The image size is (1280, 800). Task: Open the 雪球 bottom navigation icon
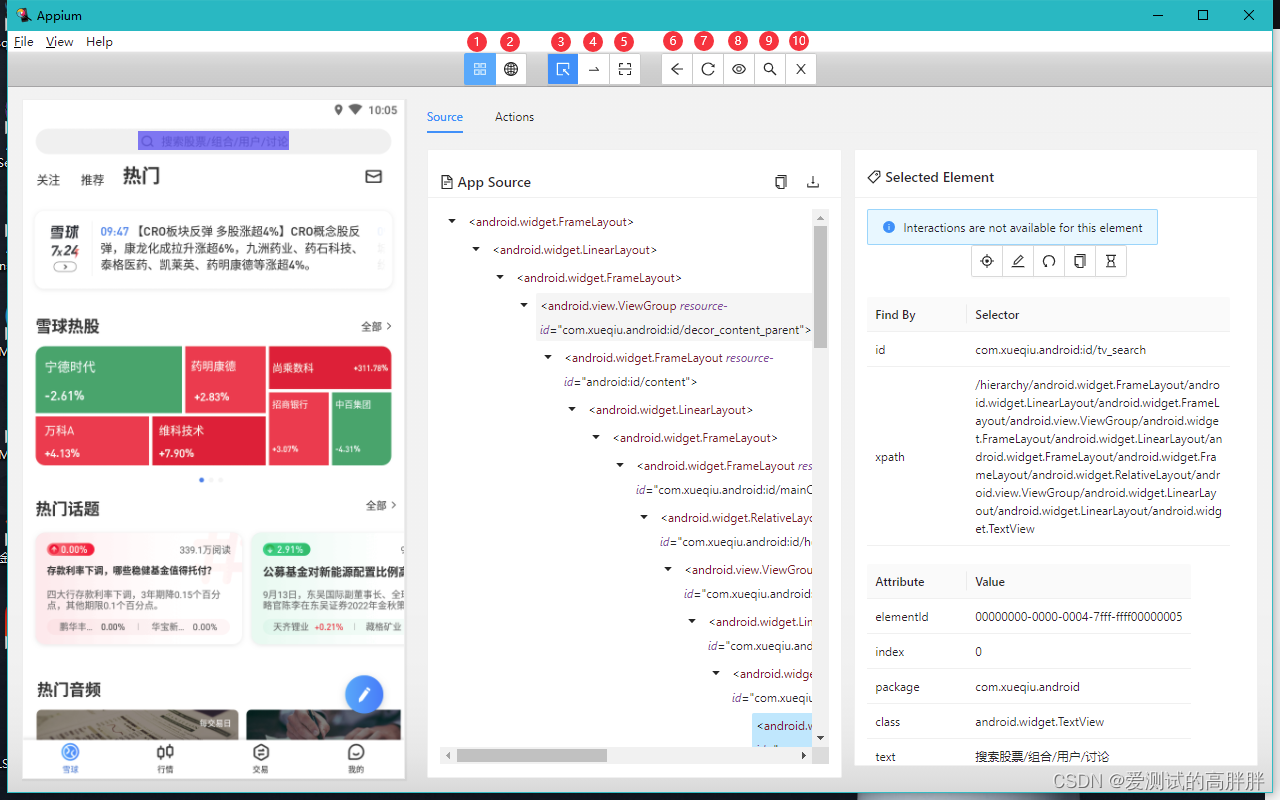click(70, 758)
